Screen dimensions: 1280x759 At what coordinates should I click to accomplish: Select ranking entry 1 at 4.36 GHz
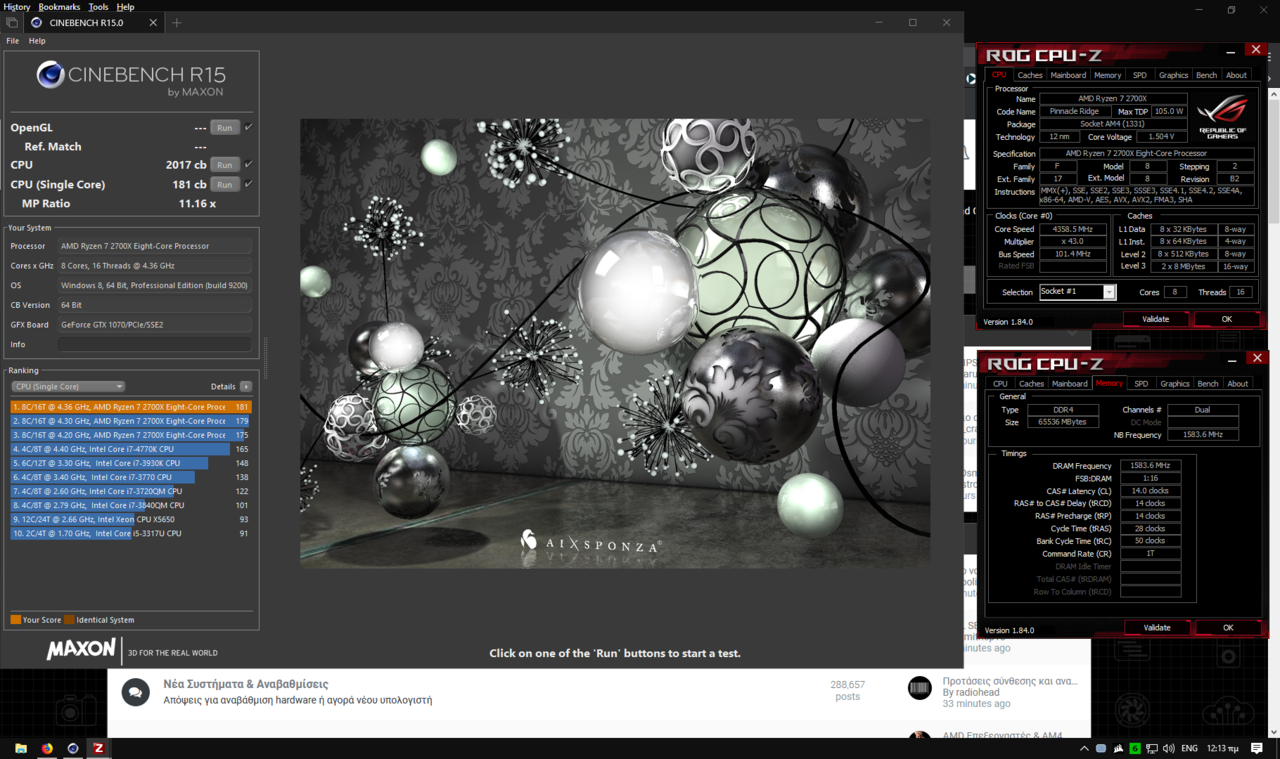click(x=131, y=407)
